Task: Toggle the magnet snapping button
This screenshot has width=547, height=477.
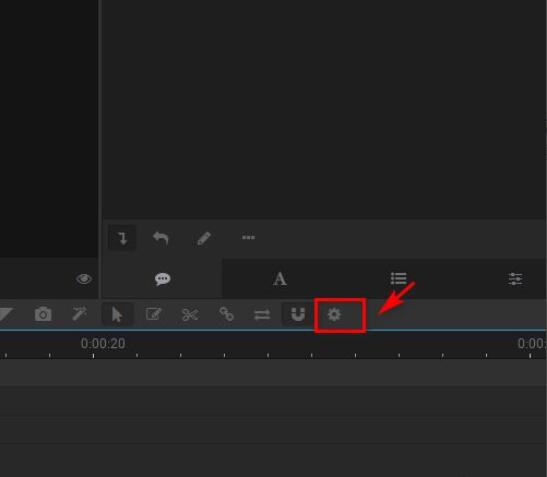Action: coord(297,314)
